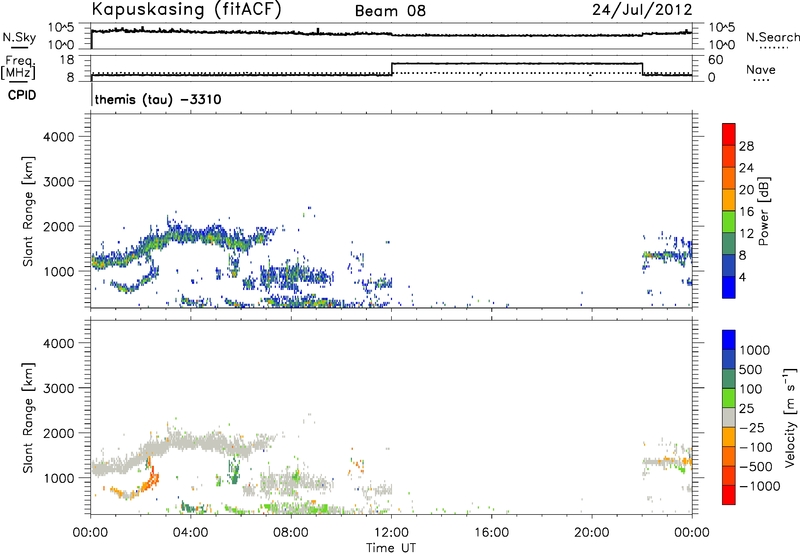
Task: Click the '20:00' time axis label
Action: [x=591, y=533]
